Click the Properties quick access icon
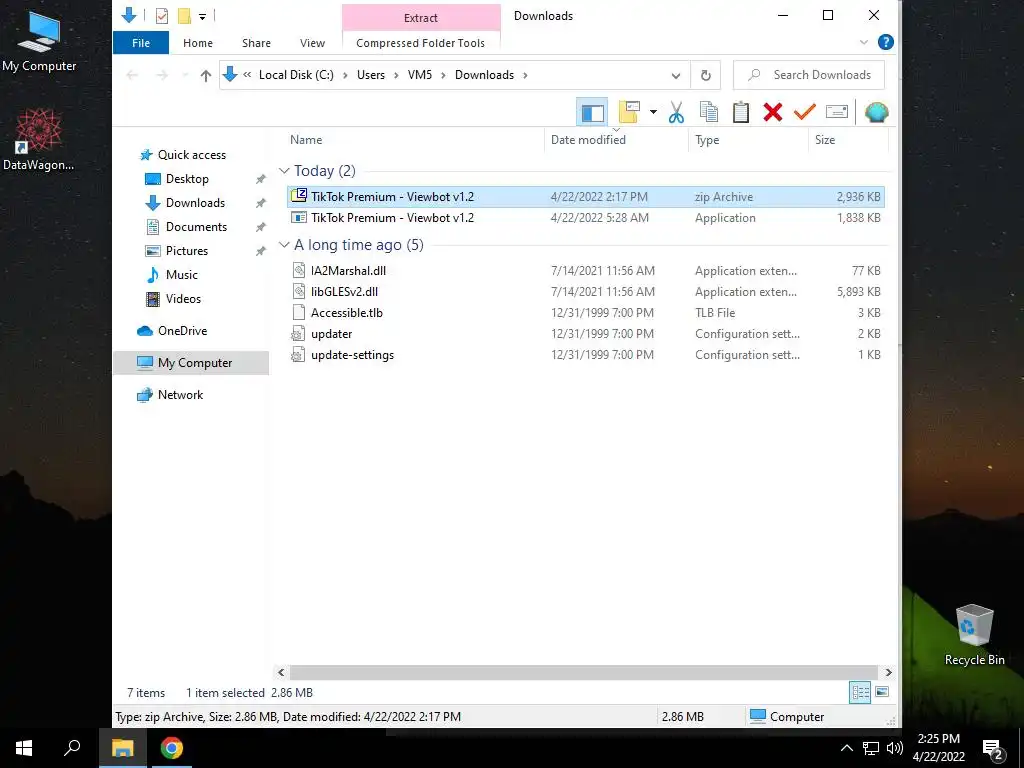The width and height of the screenshot is (1024, 768). (162, 16)
